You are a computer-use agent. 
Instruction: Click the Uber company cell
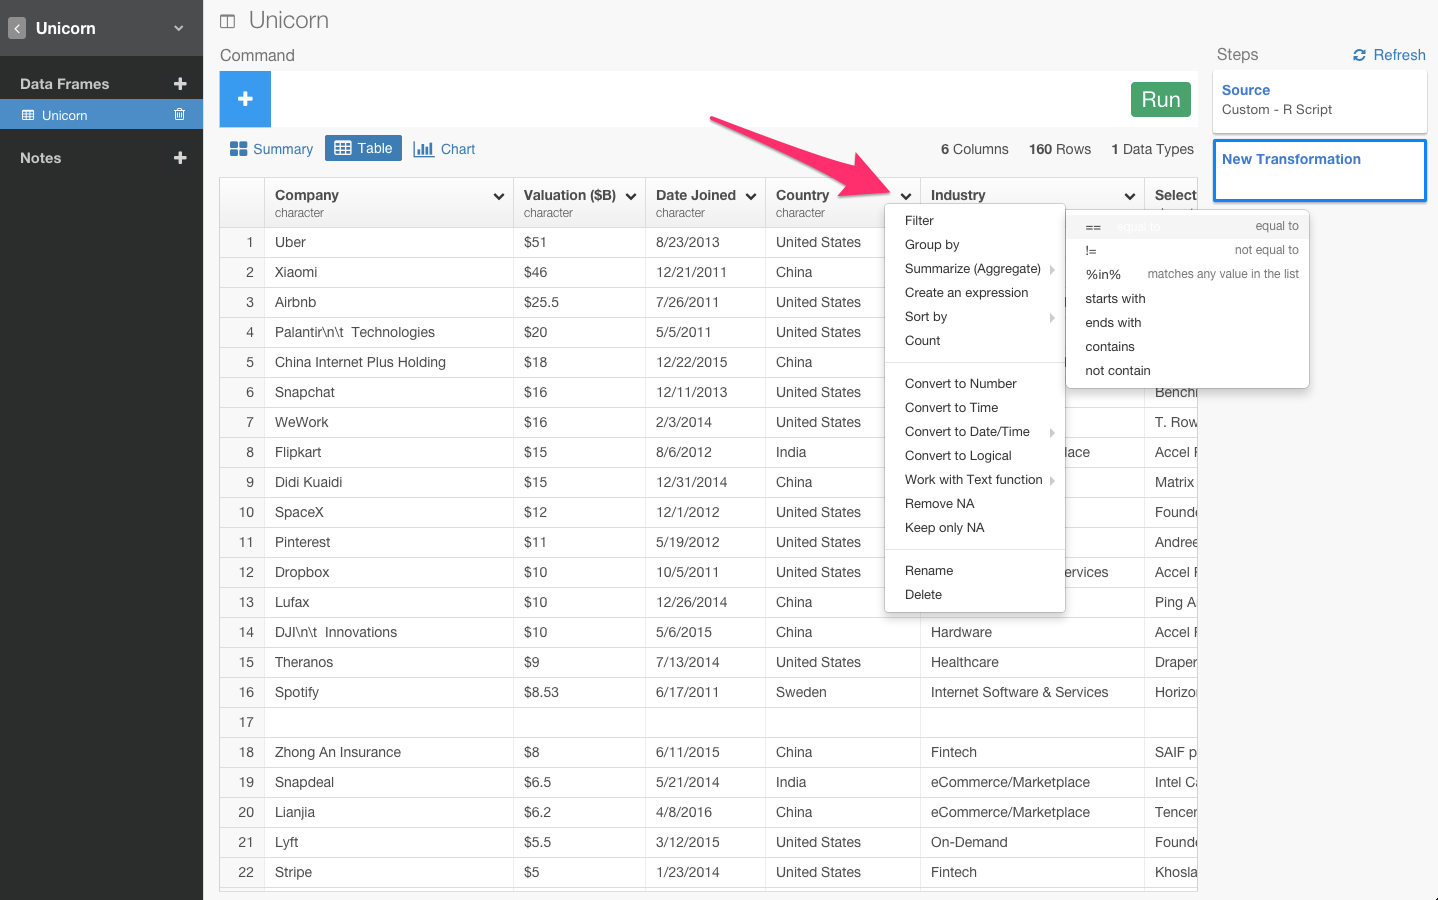389,242
